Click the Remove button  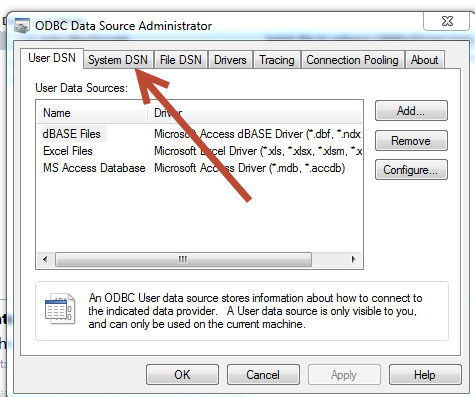coord(411,141)
